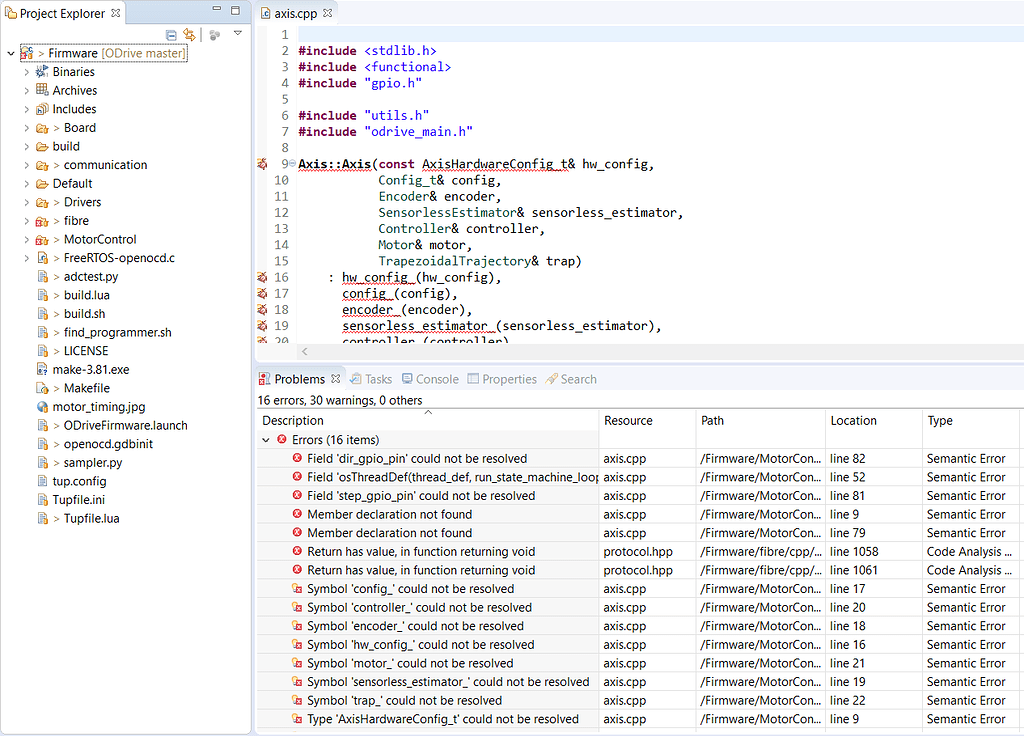The image size is (1024, 736).
Task: Sort problems by the Location column header
Action: [853, 421]
